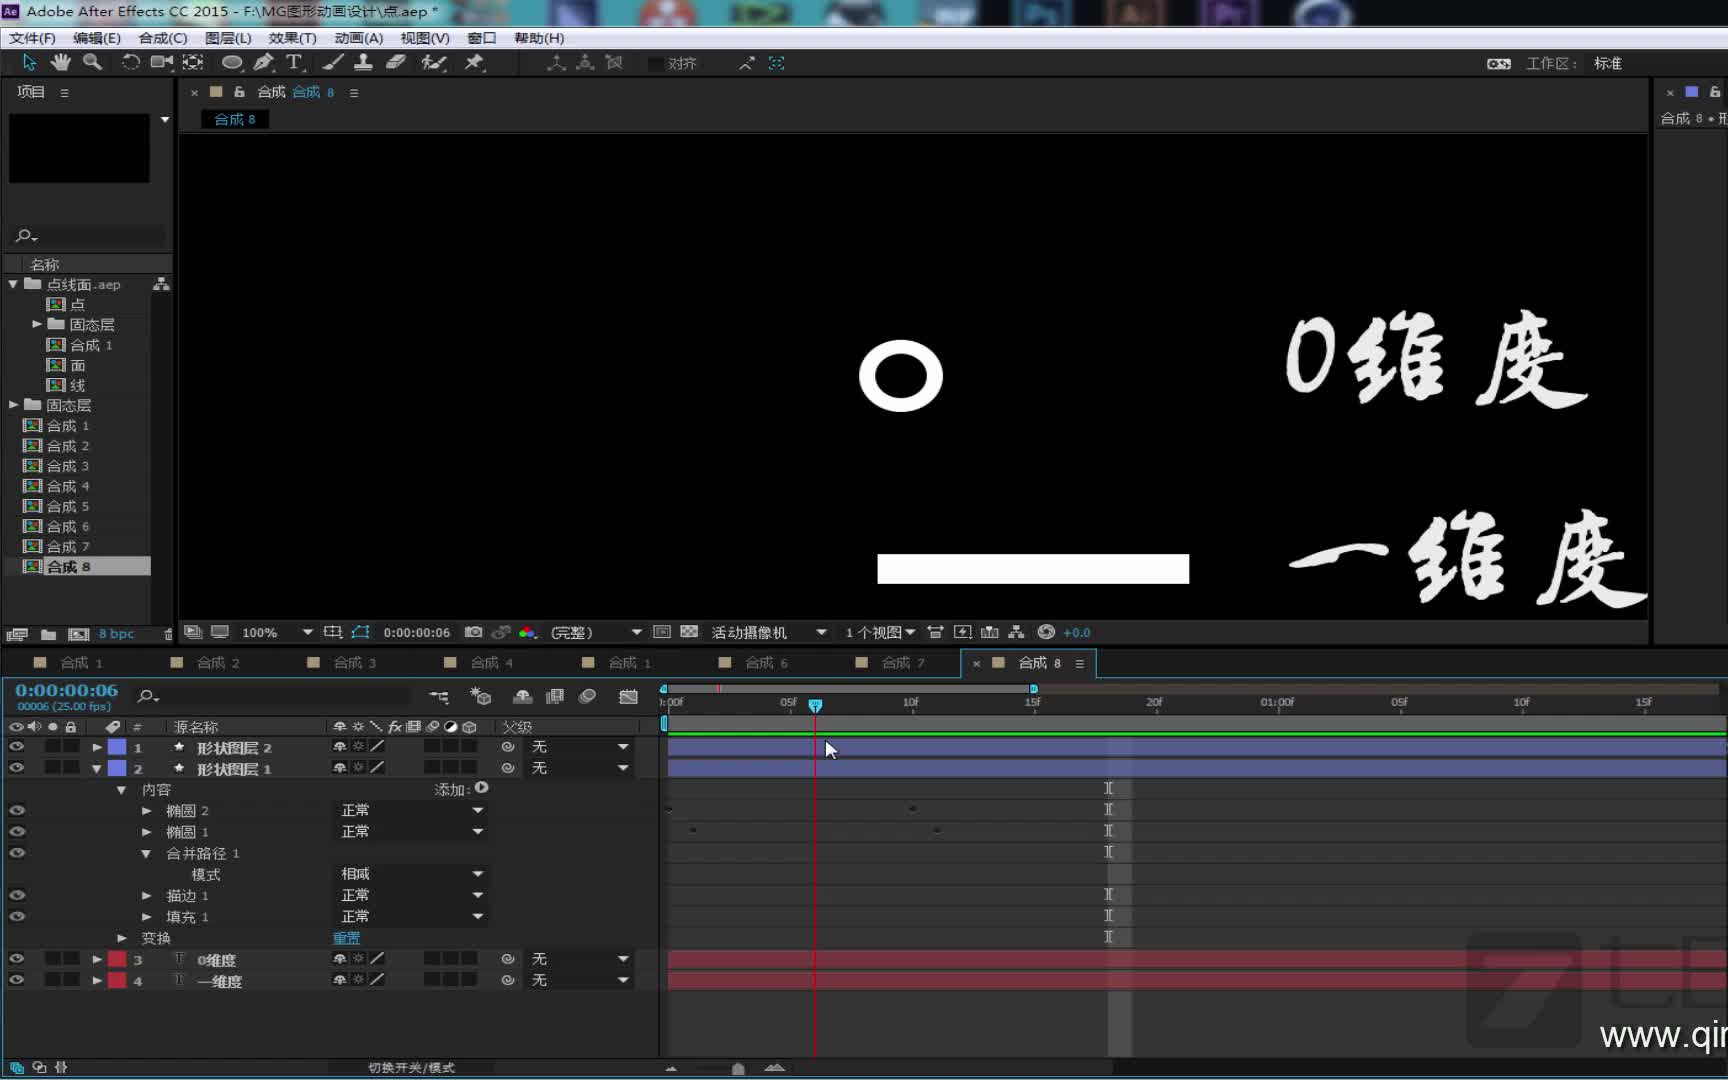The height and width of the screenshot is (1080, 1728).
Task: Hide the 一维度 text layer
Action: click(16, 980)
